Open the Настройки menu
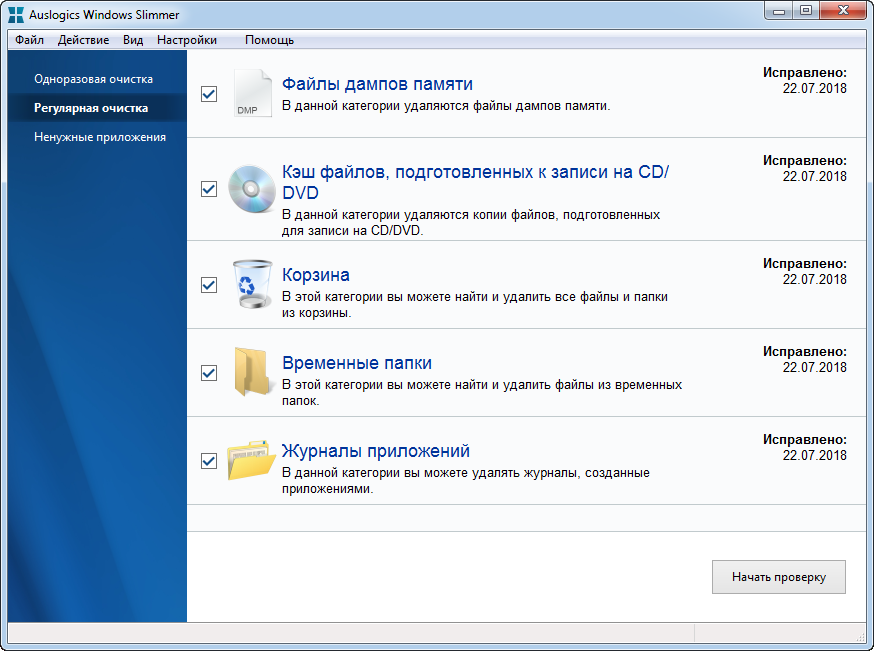The image size is (874, 651). click(187, 40)
